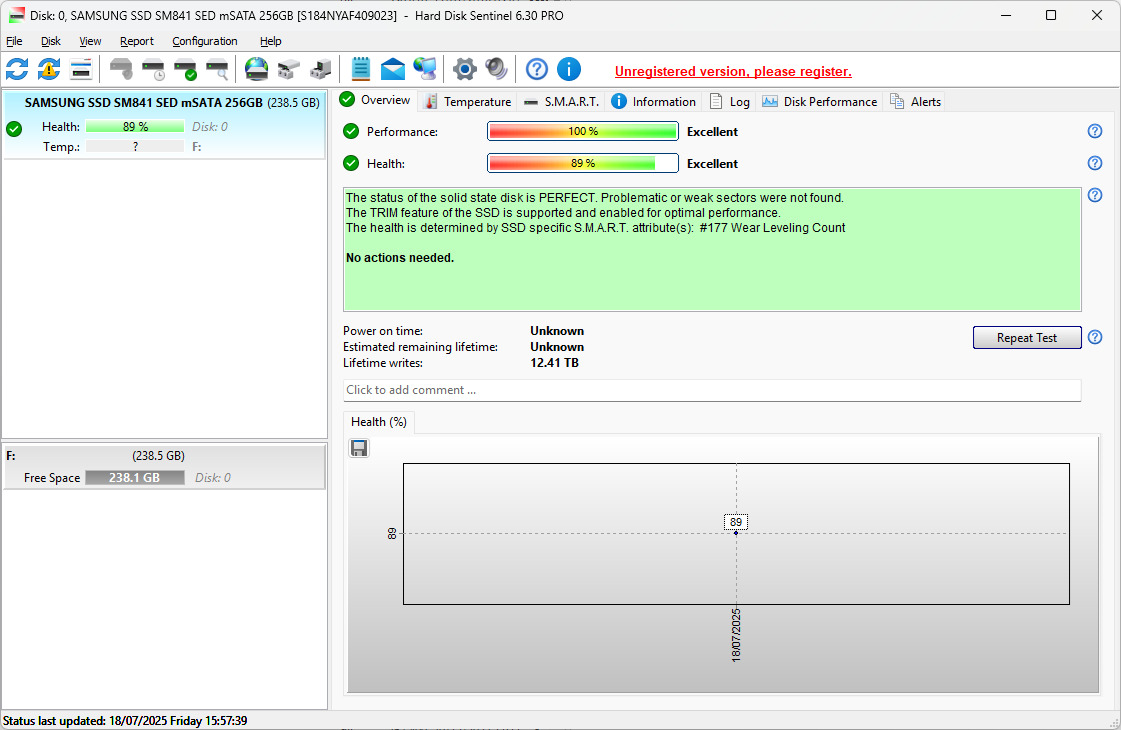Click the blue Refresh arrows toolbar icon

click(17, 69)
